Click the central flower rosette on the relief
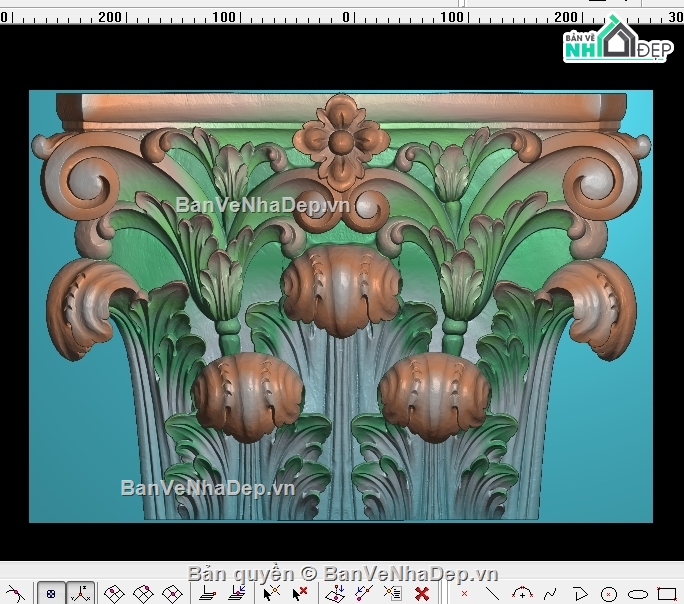Screen dimensions: 684x604 342,142
